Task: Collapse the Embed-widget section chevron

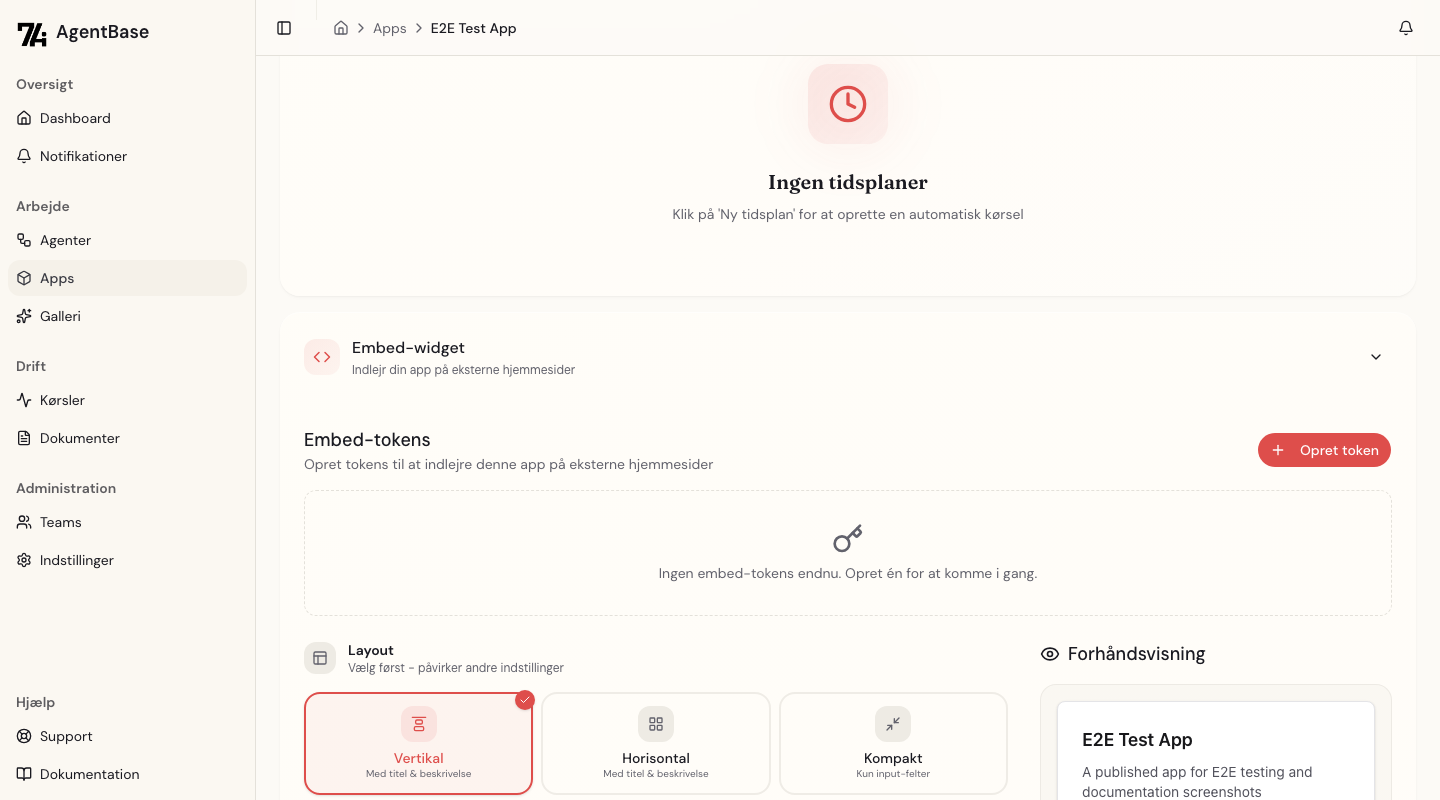Action: click(1376, 357)
